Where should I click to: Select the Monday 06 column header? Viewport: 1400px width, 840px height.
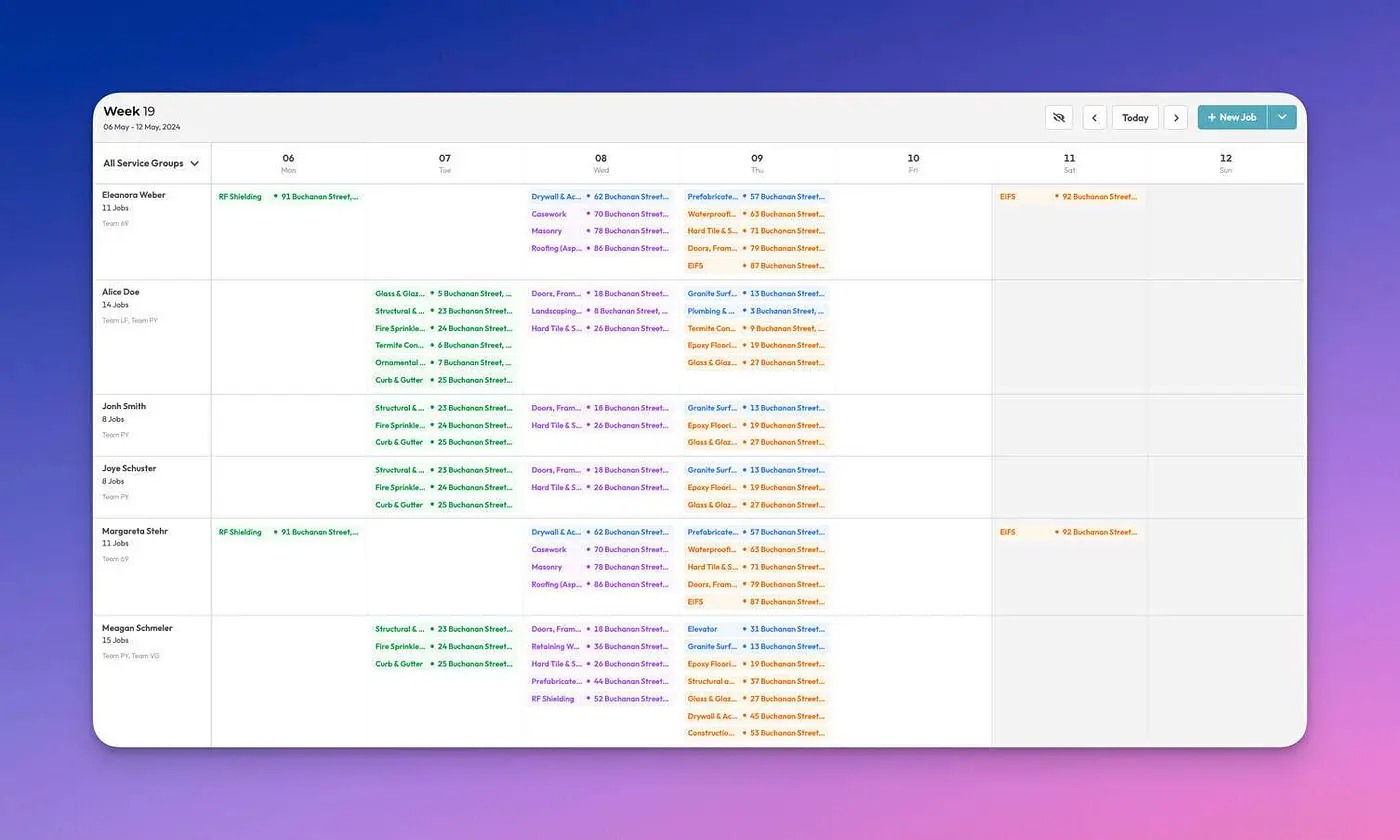(x=288, y=162)
